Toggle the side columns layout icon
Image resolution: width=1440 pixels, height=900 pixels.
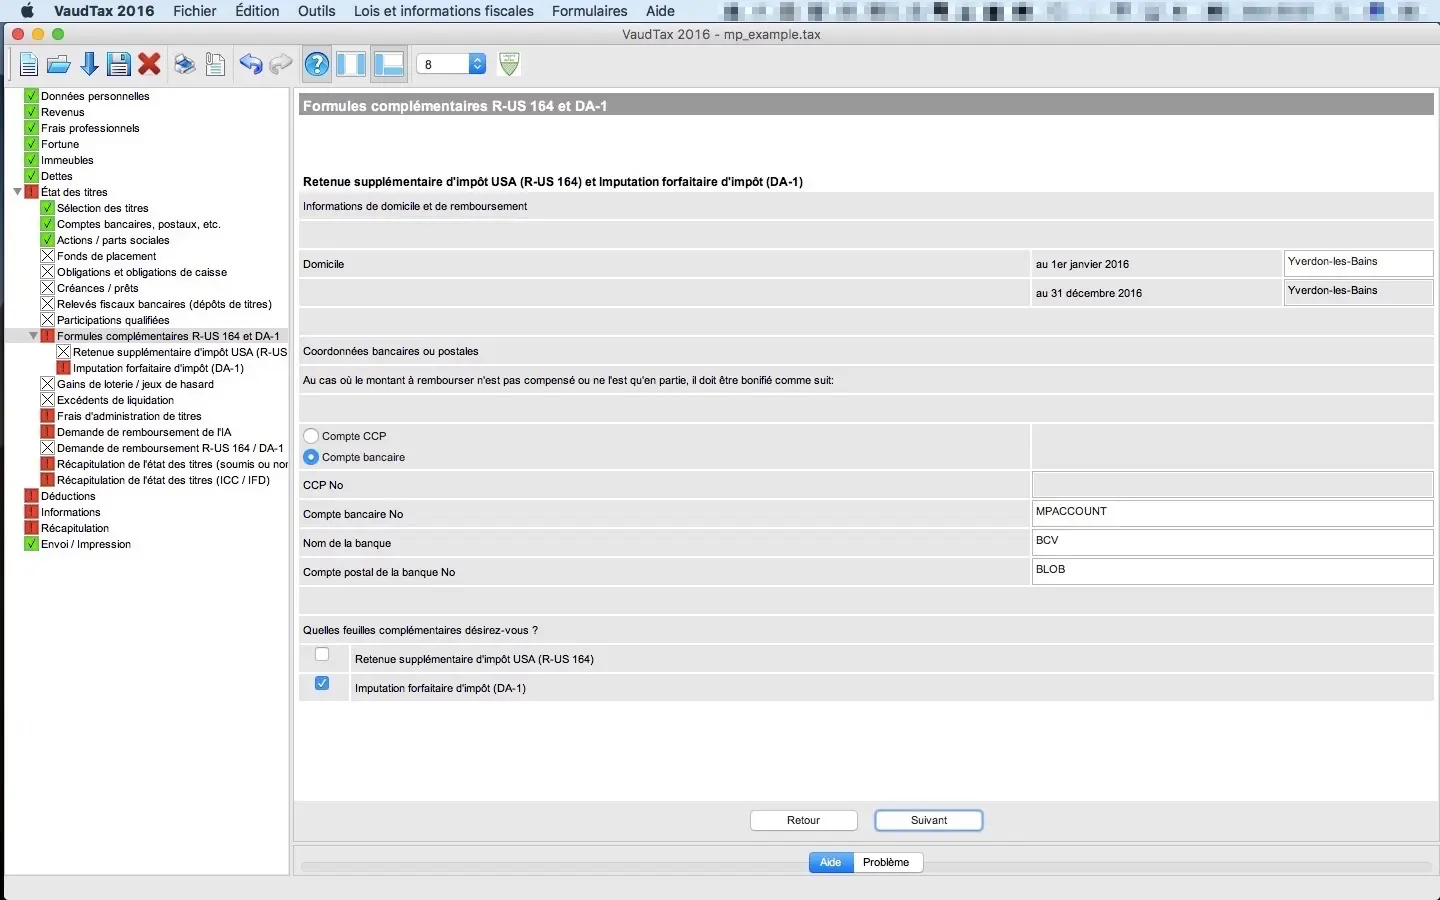pyautogui.click(x=351, y=65)
